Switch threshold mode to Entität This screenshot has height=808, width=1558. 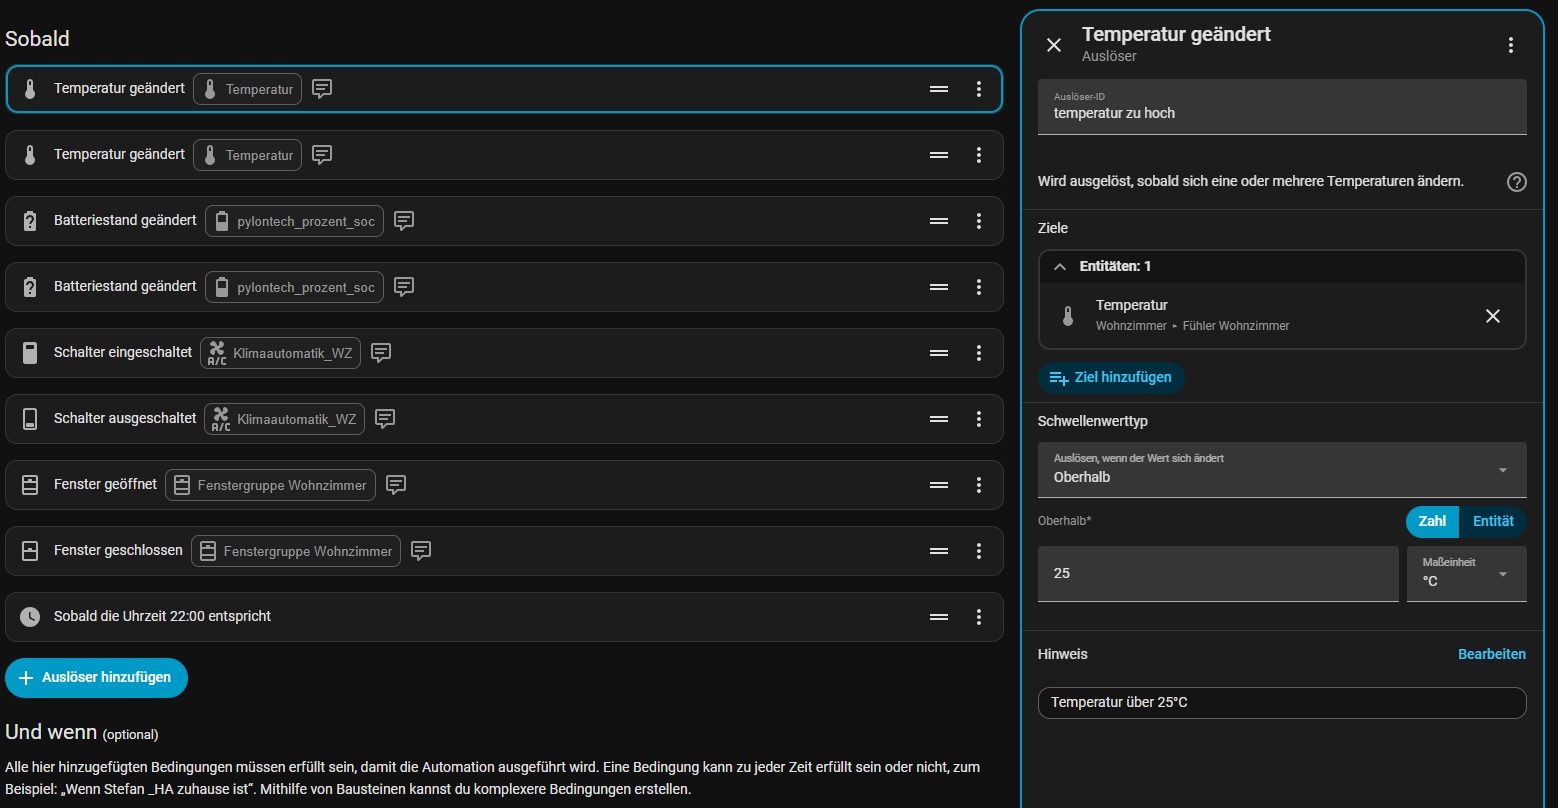tap(1493, 521)
